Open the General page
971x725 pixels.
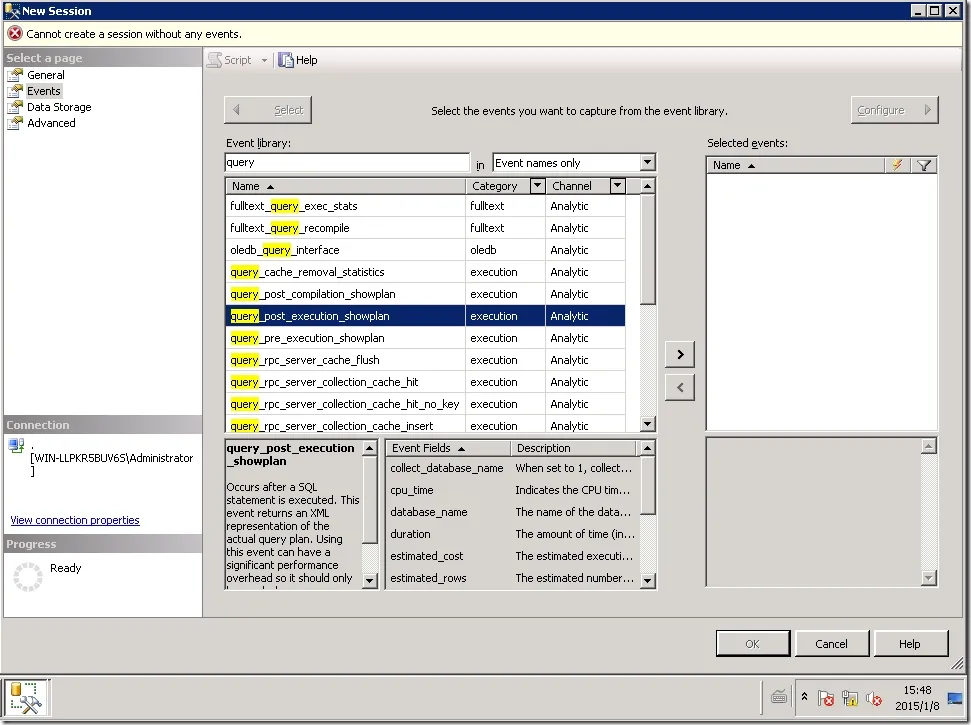pyautogui.click(x=45, y=75)
